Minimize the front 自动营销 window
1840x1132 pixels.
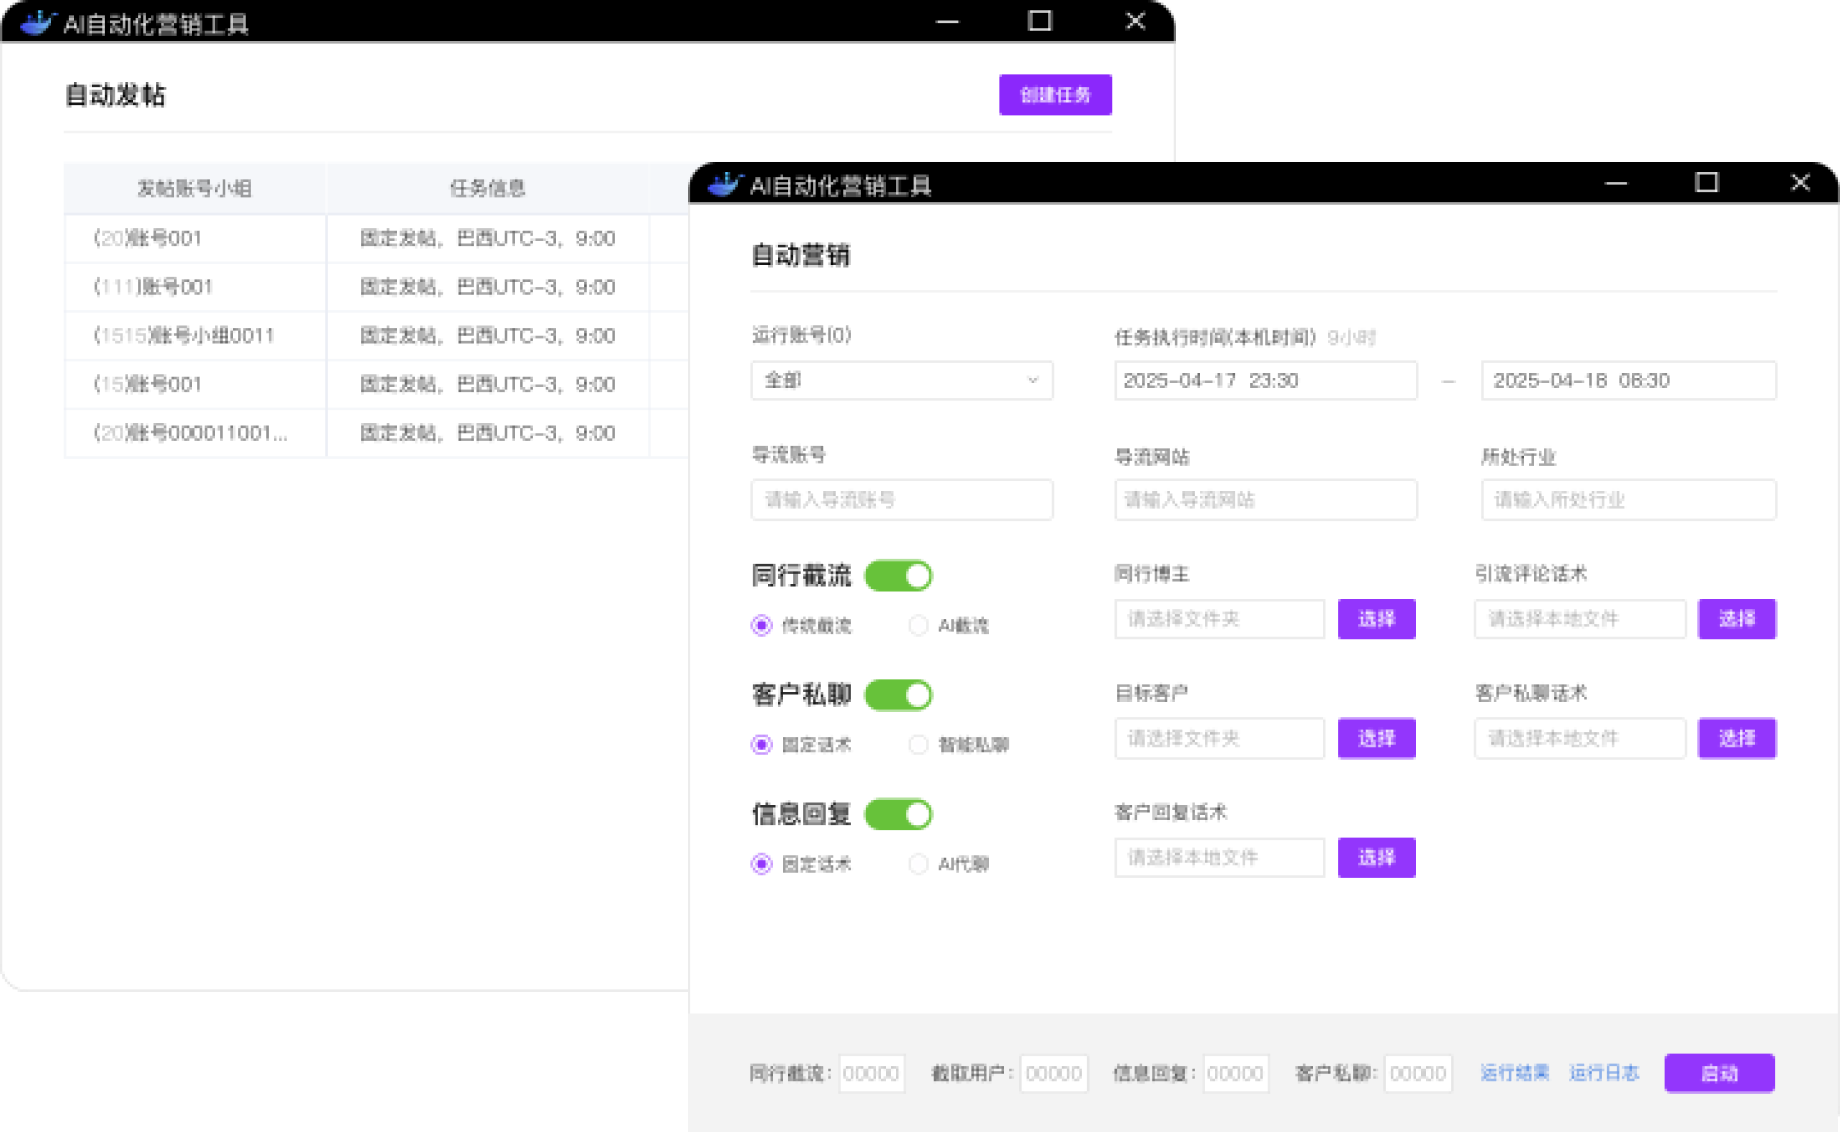(x=1615, y=184)
